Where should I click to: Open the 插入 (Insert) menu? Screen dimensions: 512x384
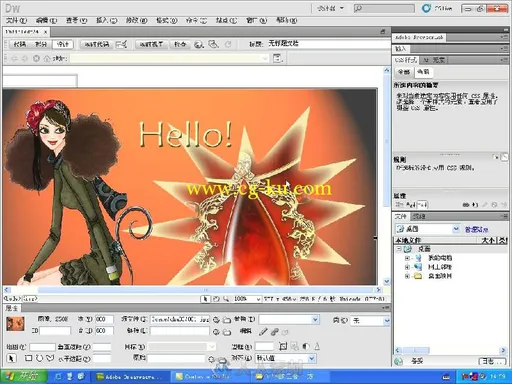(107, 20)
